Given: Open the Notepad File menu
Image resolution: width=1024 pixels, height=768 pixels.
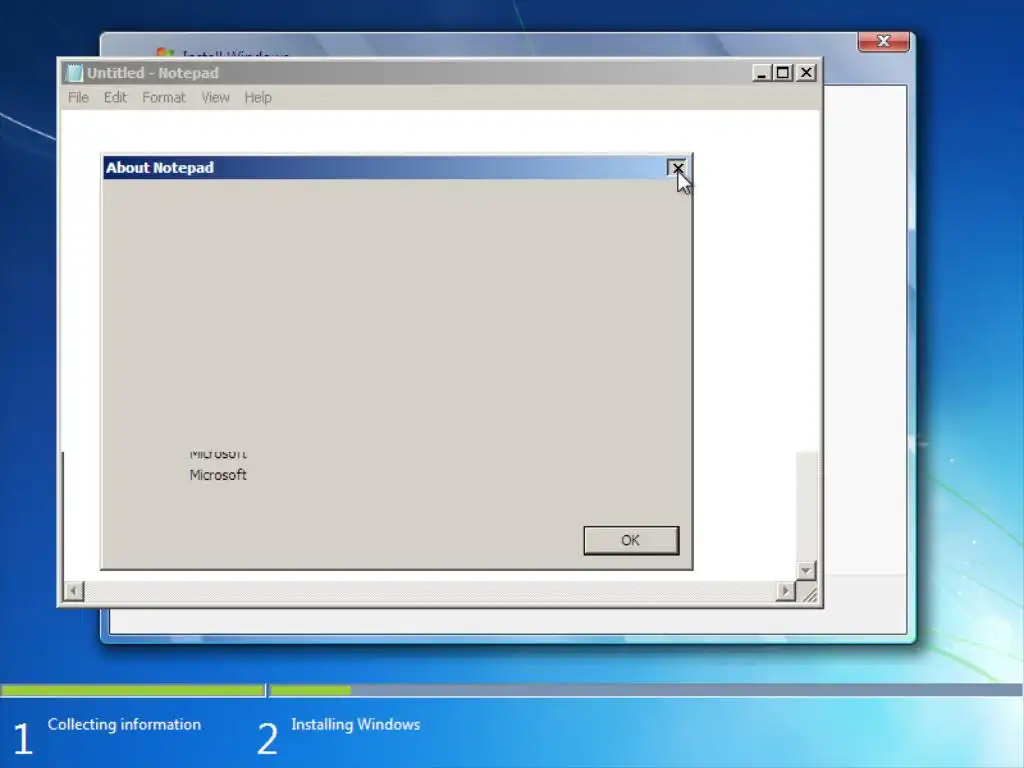Looking at the screenshot, I should coord(78,97).
